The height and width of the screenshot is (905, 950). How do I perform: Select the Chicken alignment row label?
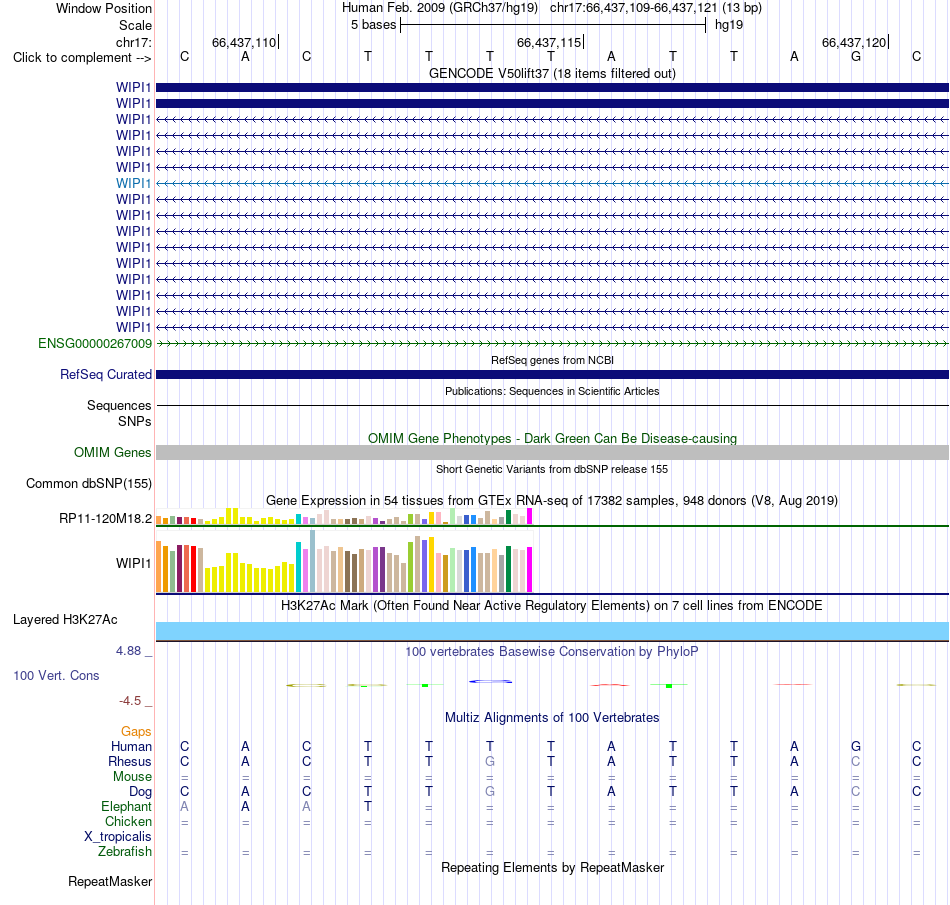point(128,821)
